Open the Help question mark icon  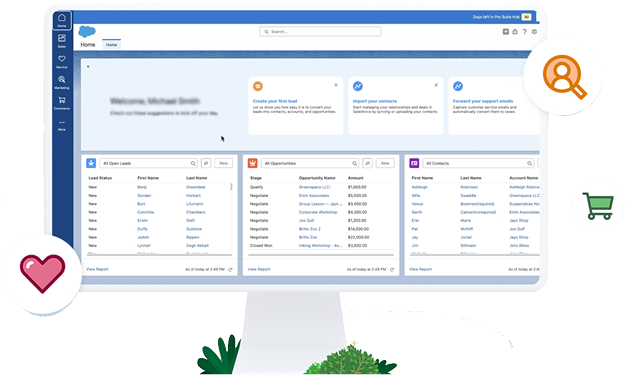click(524, 31)
